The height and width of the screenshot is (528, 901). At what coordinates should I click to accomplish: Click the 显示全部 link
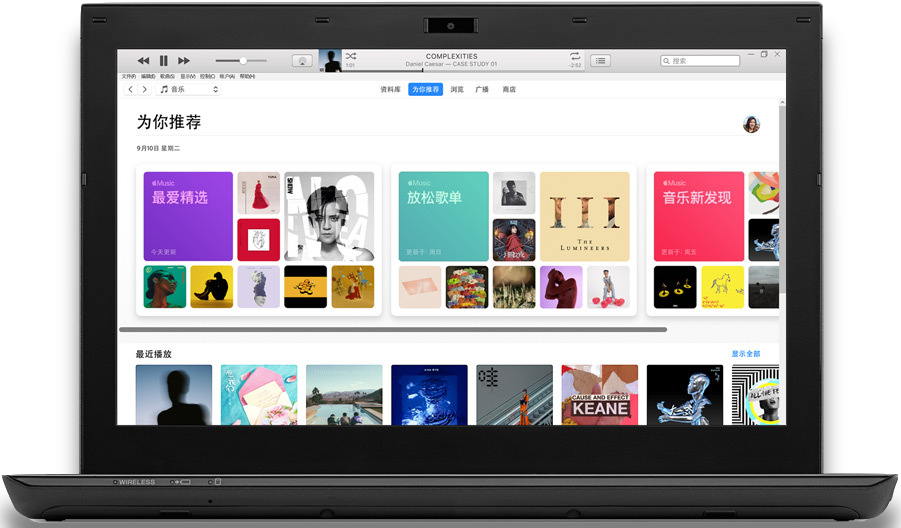(746, 354)
